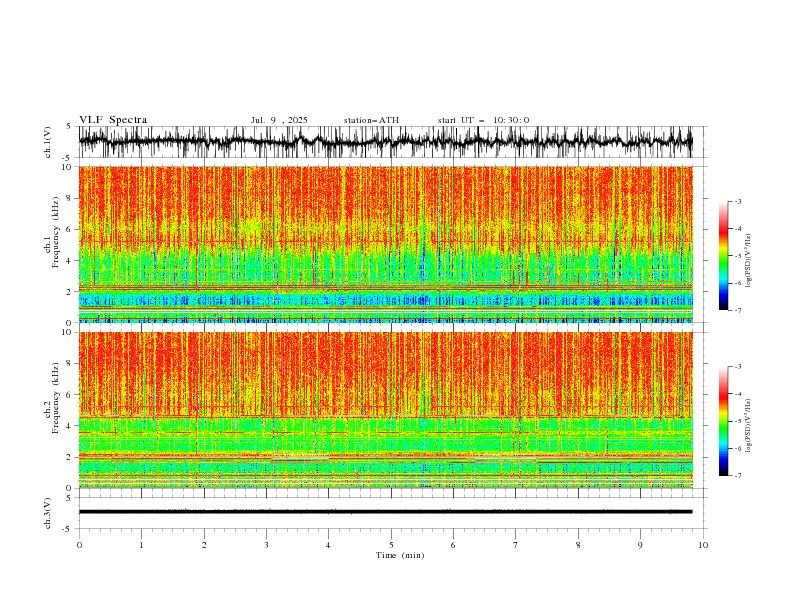Click the "-3" tick on the upper color bar

coord(738,201)
